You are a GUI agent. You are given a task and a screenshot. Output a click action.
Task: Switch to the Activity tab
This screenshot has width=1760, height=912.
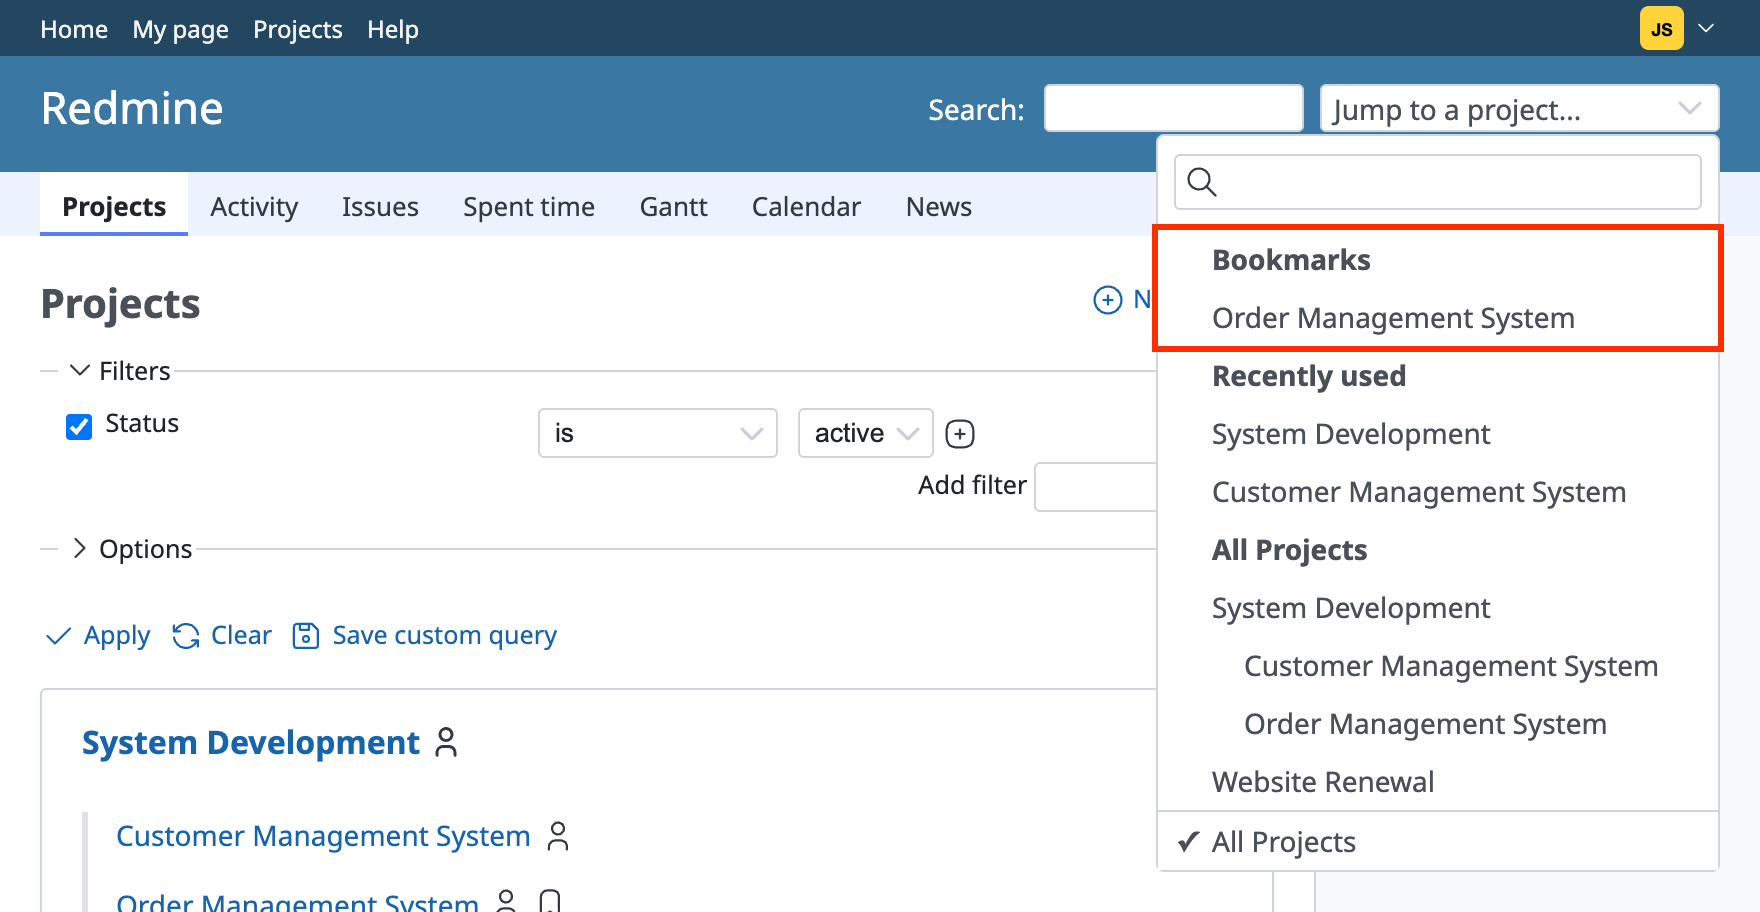tap(254, 207)
